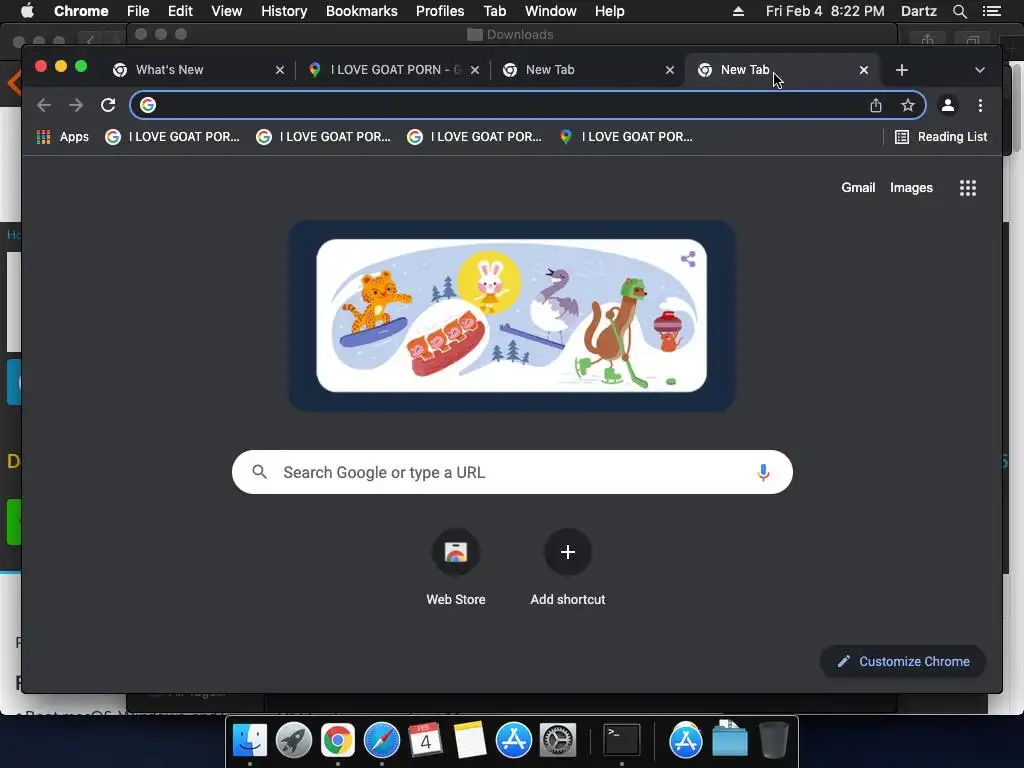Open the View menu
This screenshot has height=768, width=1024.
tap(227, 11)
